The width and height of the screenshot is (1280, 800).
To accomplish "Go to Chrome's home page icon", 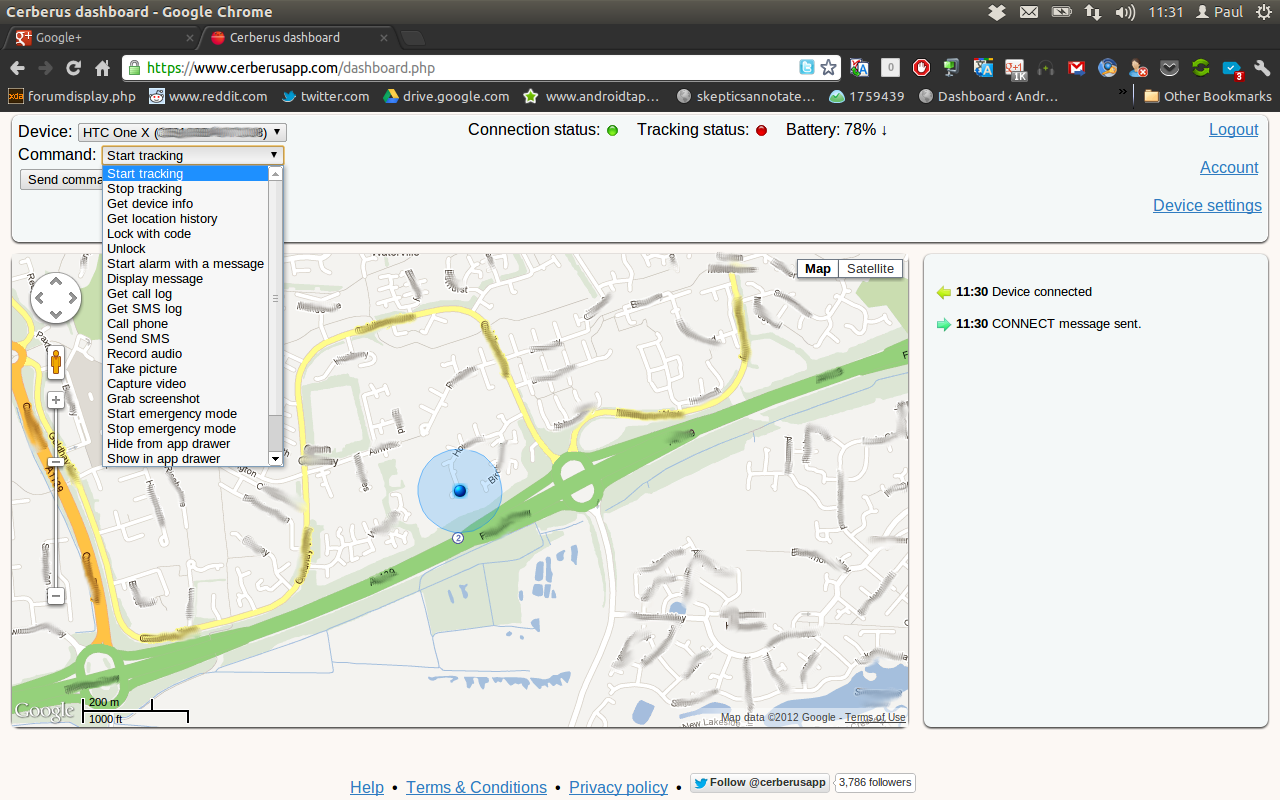I will [102, 68].
